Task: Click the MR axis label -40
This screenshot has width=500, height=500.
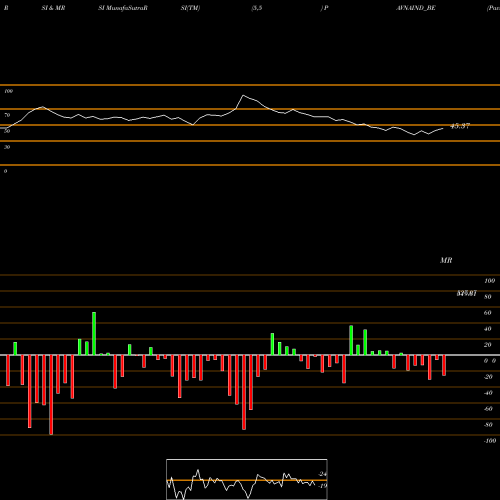Action: pos(488,393)
